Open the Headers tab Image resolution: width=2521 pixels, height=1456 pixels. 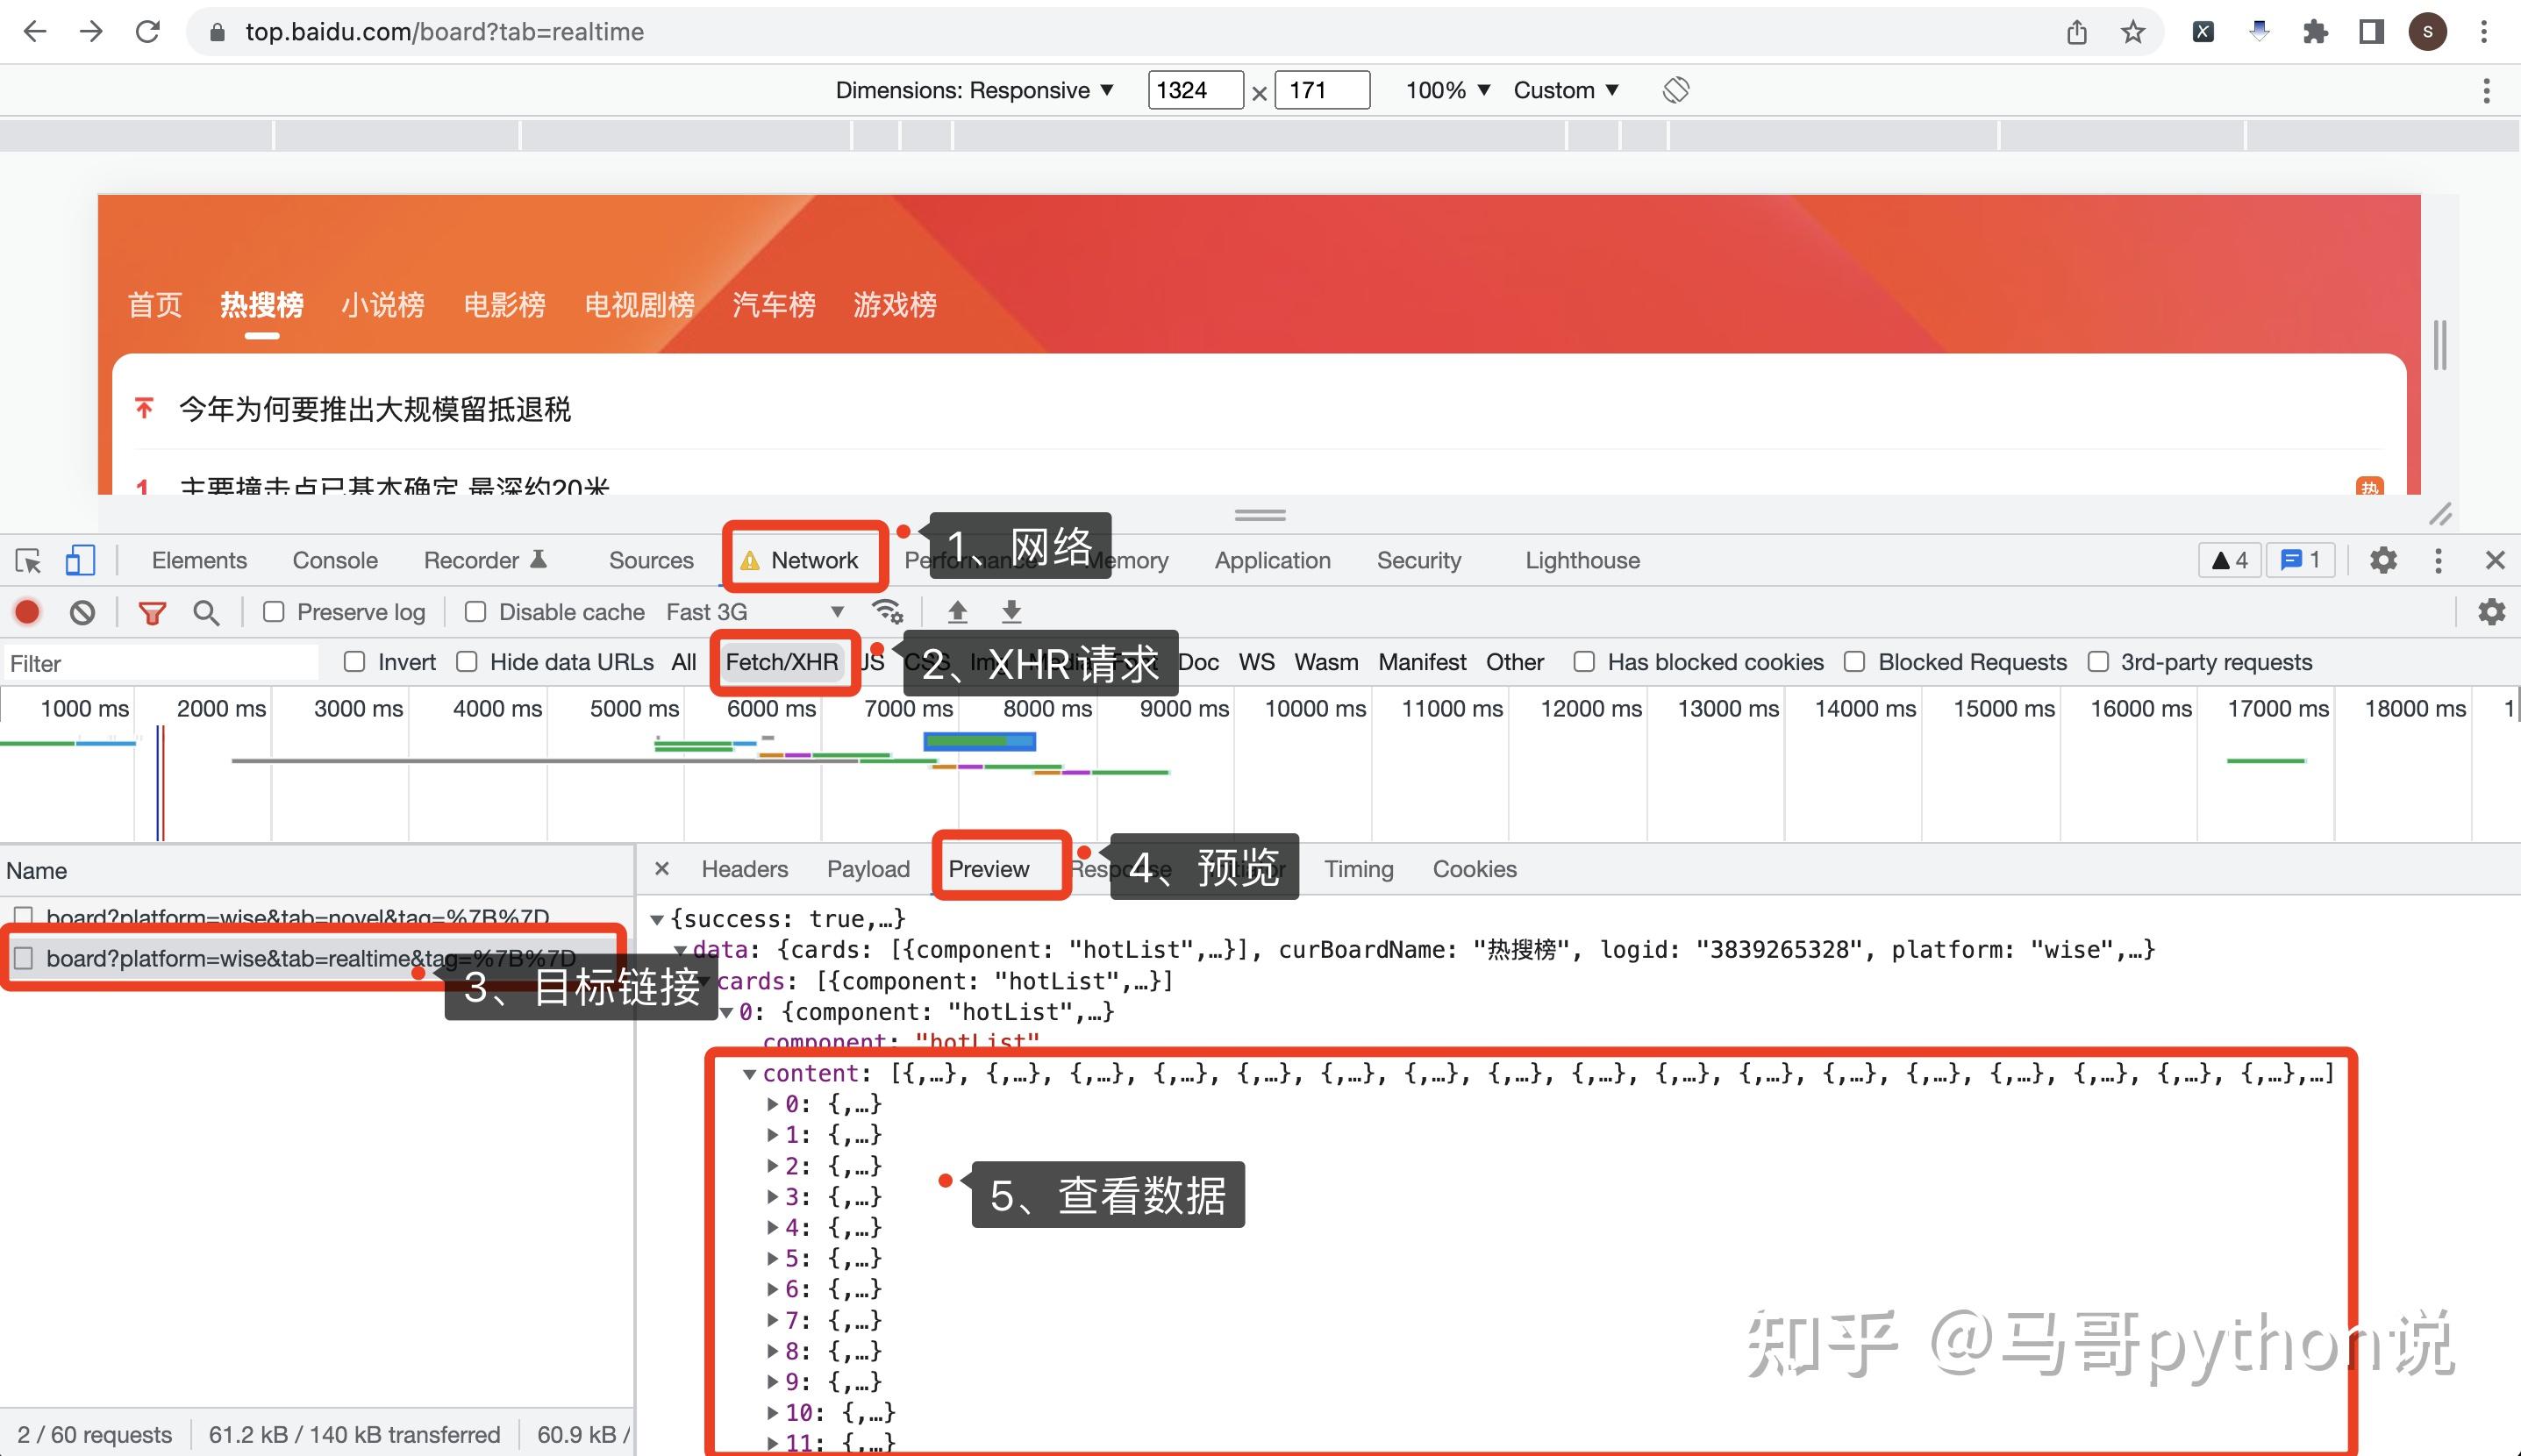pyautogui.click(x=745, y=869)
